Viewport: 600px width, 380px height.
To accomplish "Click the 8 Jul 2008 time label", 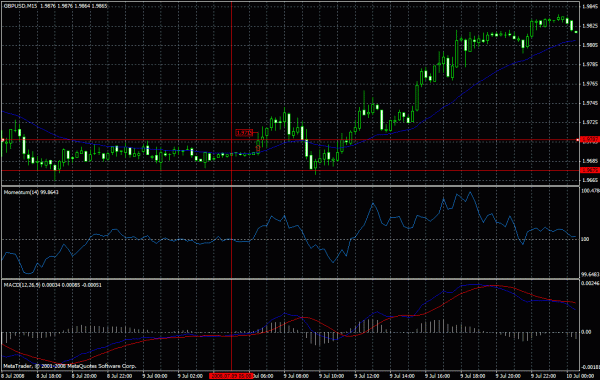I will pos(13,376).
